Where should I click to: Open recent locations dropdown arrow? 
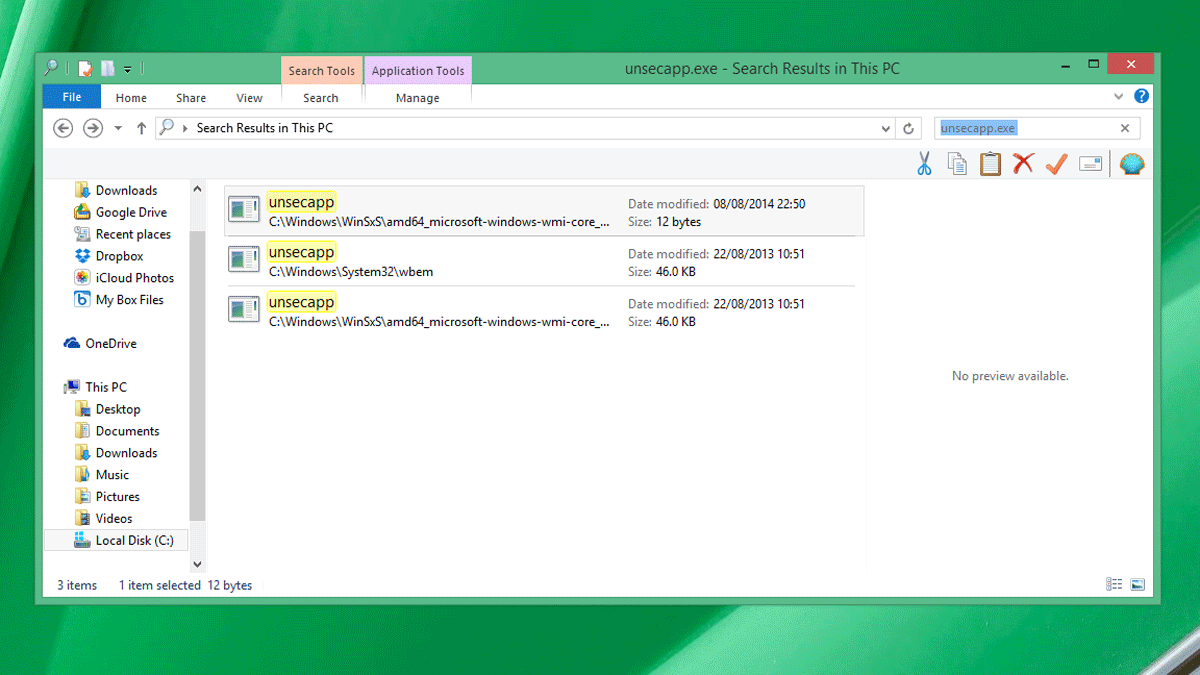(118, 128)
